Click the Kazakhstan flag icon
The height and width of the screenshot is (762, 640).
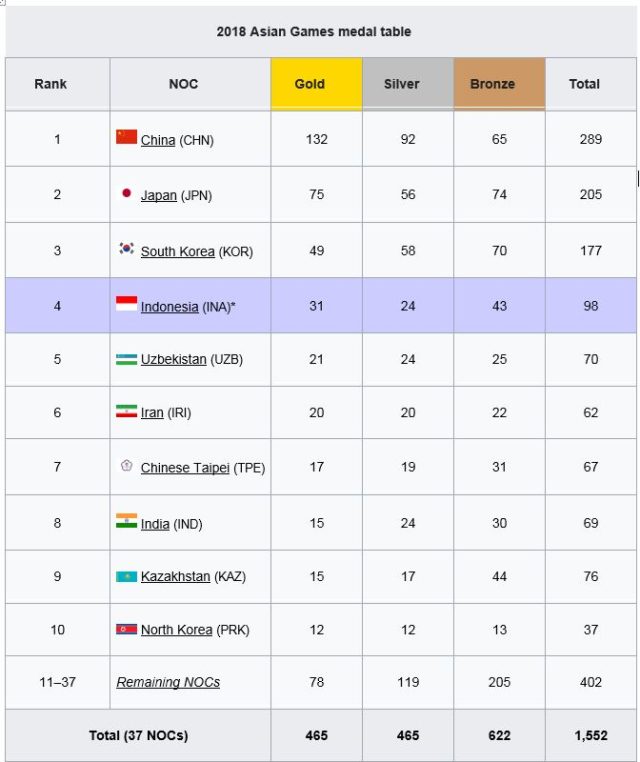coord(126,576)
